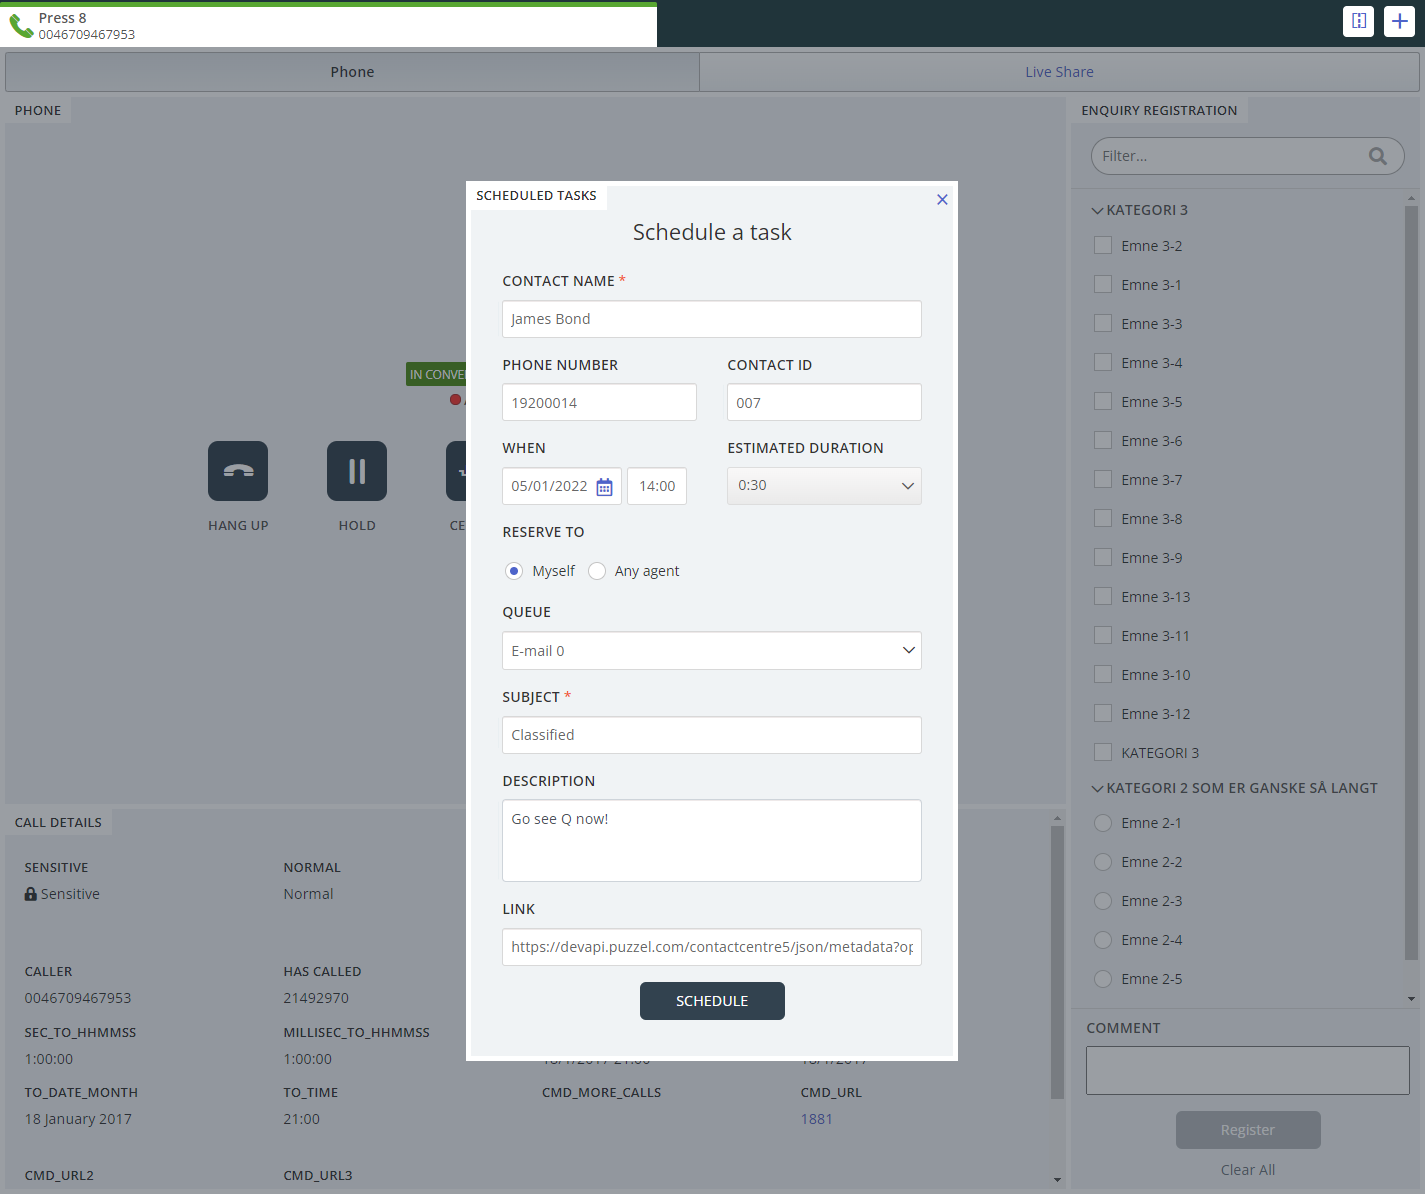Image resolution: width=1425 pixels, height=1194 pixels.
Task: Click the Hang Up phone icon
Action: [238, 471]
